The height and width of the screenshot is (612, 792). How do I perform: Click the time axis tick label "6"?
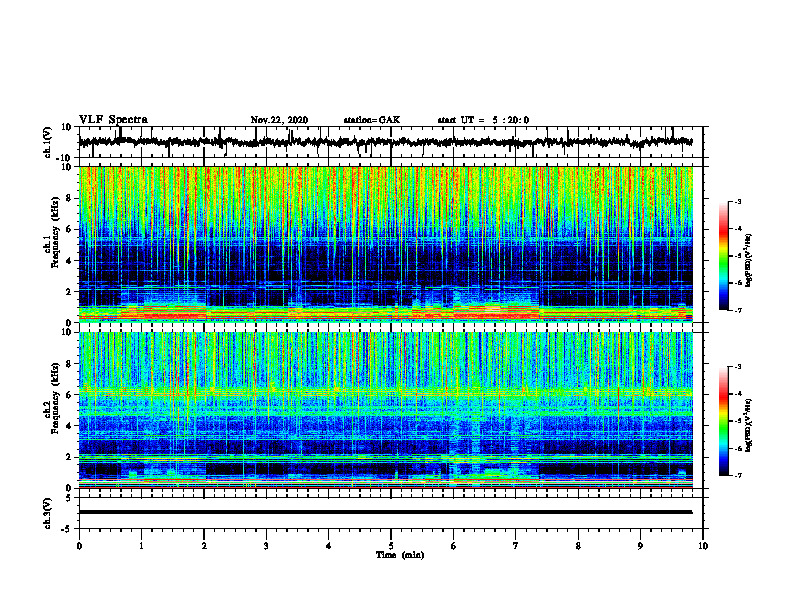click(x=454, y=546)
